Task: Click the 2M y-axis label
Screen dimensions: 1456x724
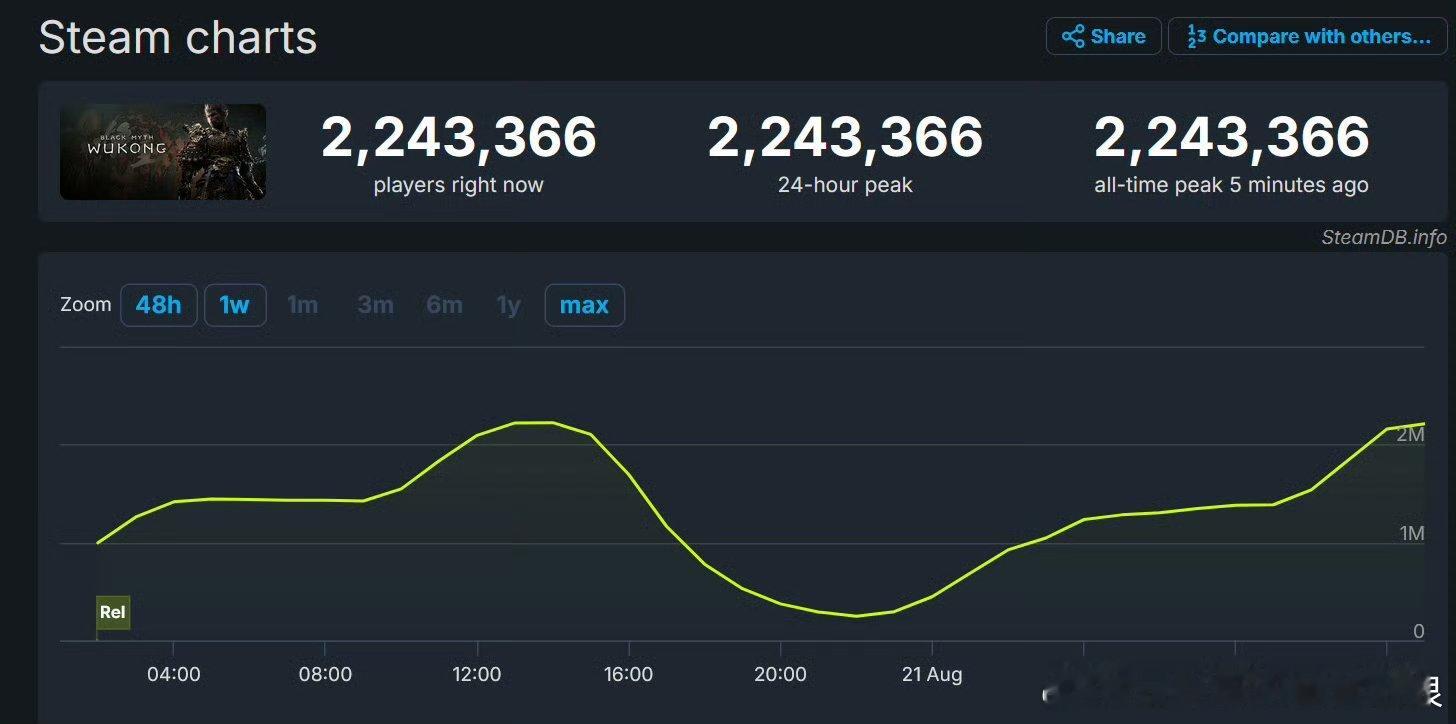Action: pos(1411,434)
